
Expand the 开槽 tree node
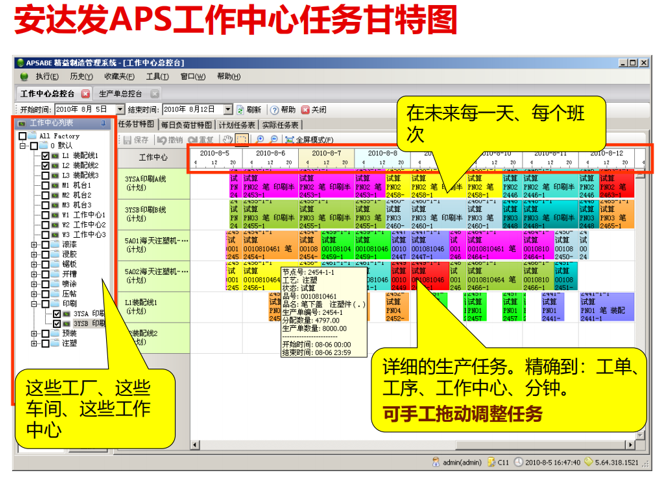tap(34, 274)
